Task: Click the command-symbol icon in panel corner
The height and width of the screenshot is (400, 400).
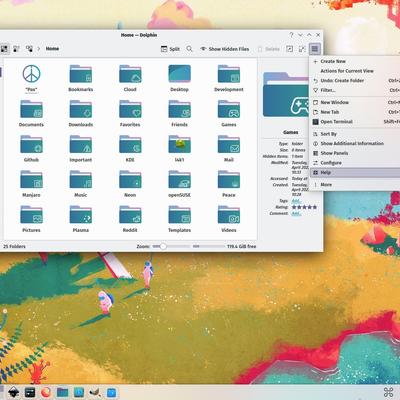Action: click(x=389, y=392)
